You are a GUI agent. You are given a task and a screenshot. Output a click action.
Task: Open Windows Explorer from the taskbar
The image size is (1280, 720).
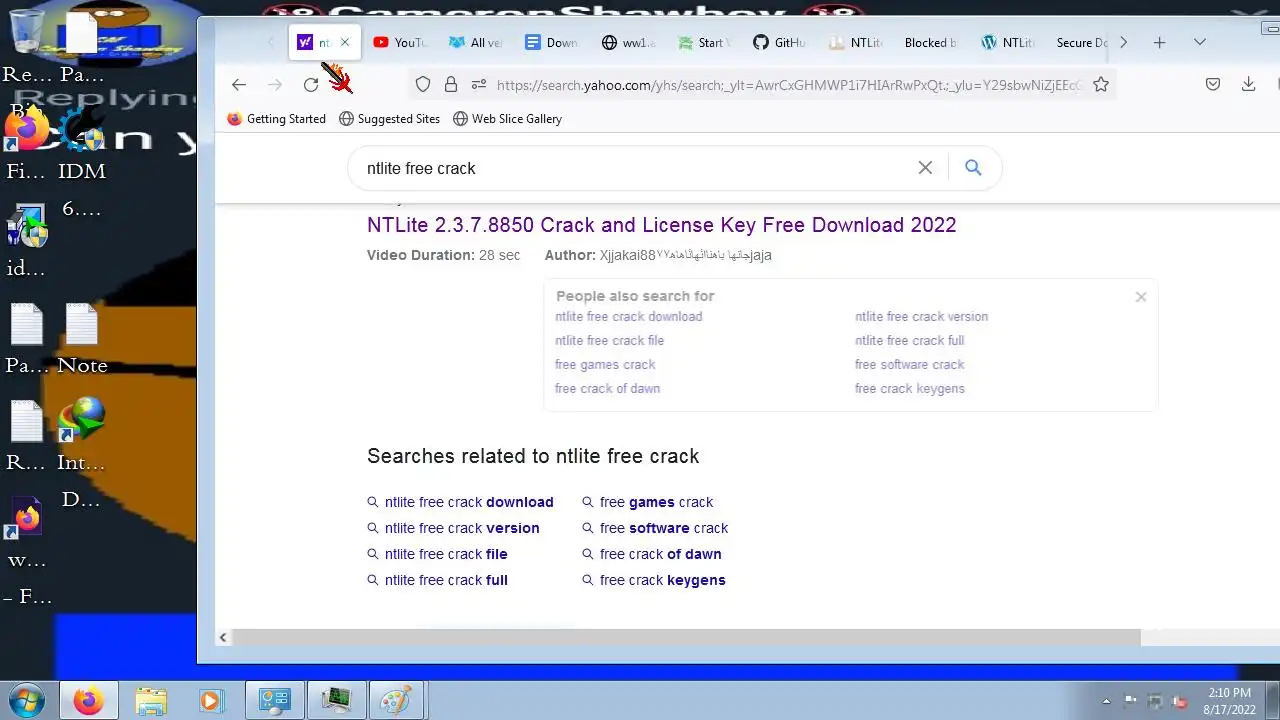coord(151,700)
